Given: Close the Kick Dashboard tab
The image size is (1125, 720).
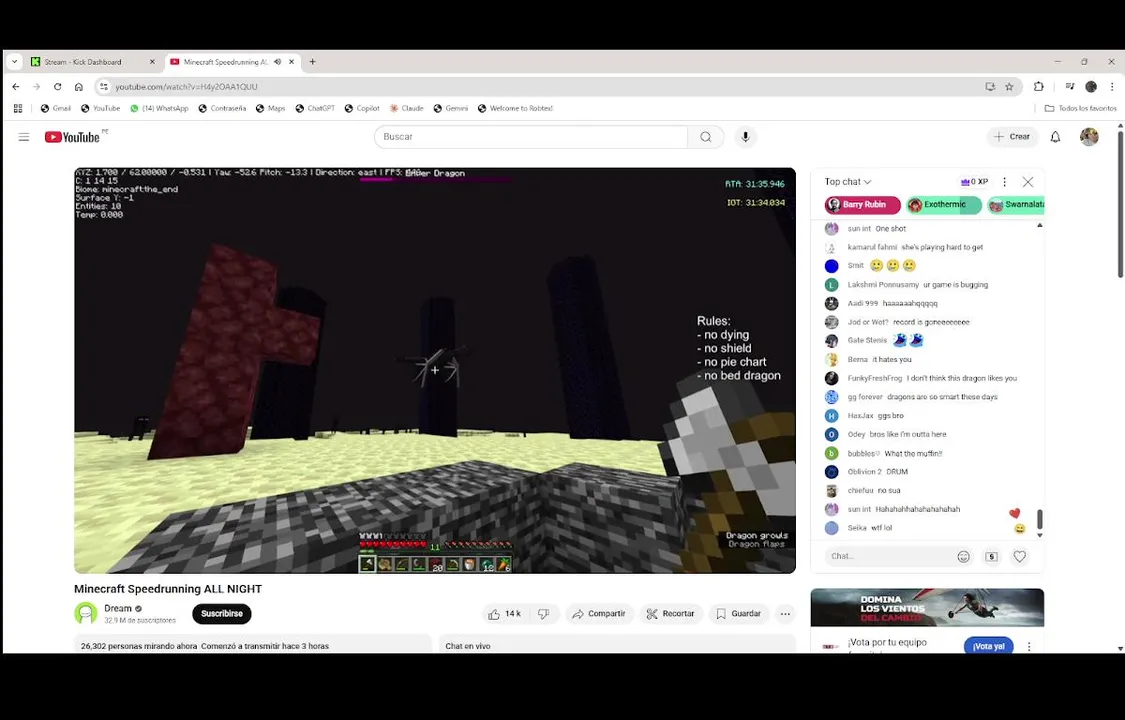Looking at the screenshot, I should tap(152, 62).
